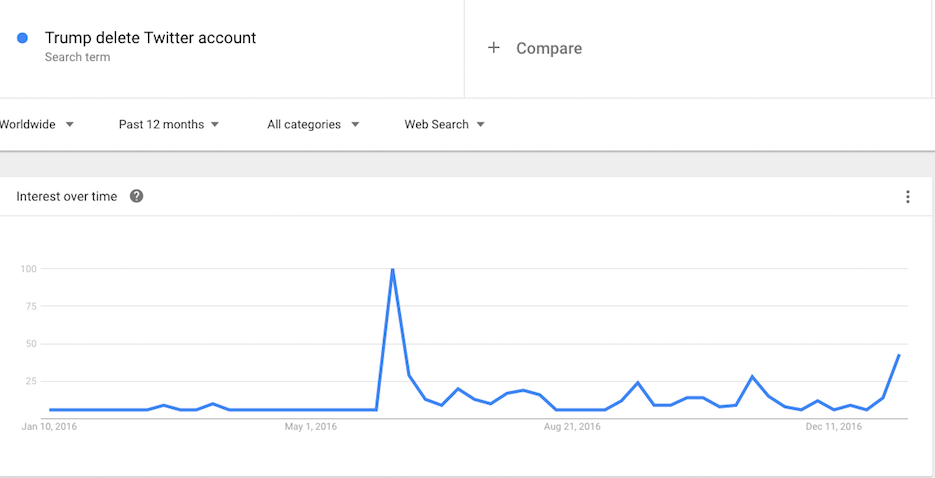Click the plus icon beside Compare
This screenshot has height=478, width=935.
(493, 48)
